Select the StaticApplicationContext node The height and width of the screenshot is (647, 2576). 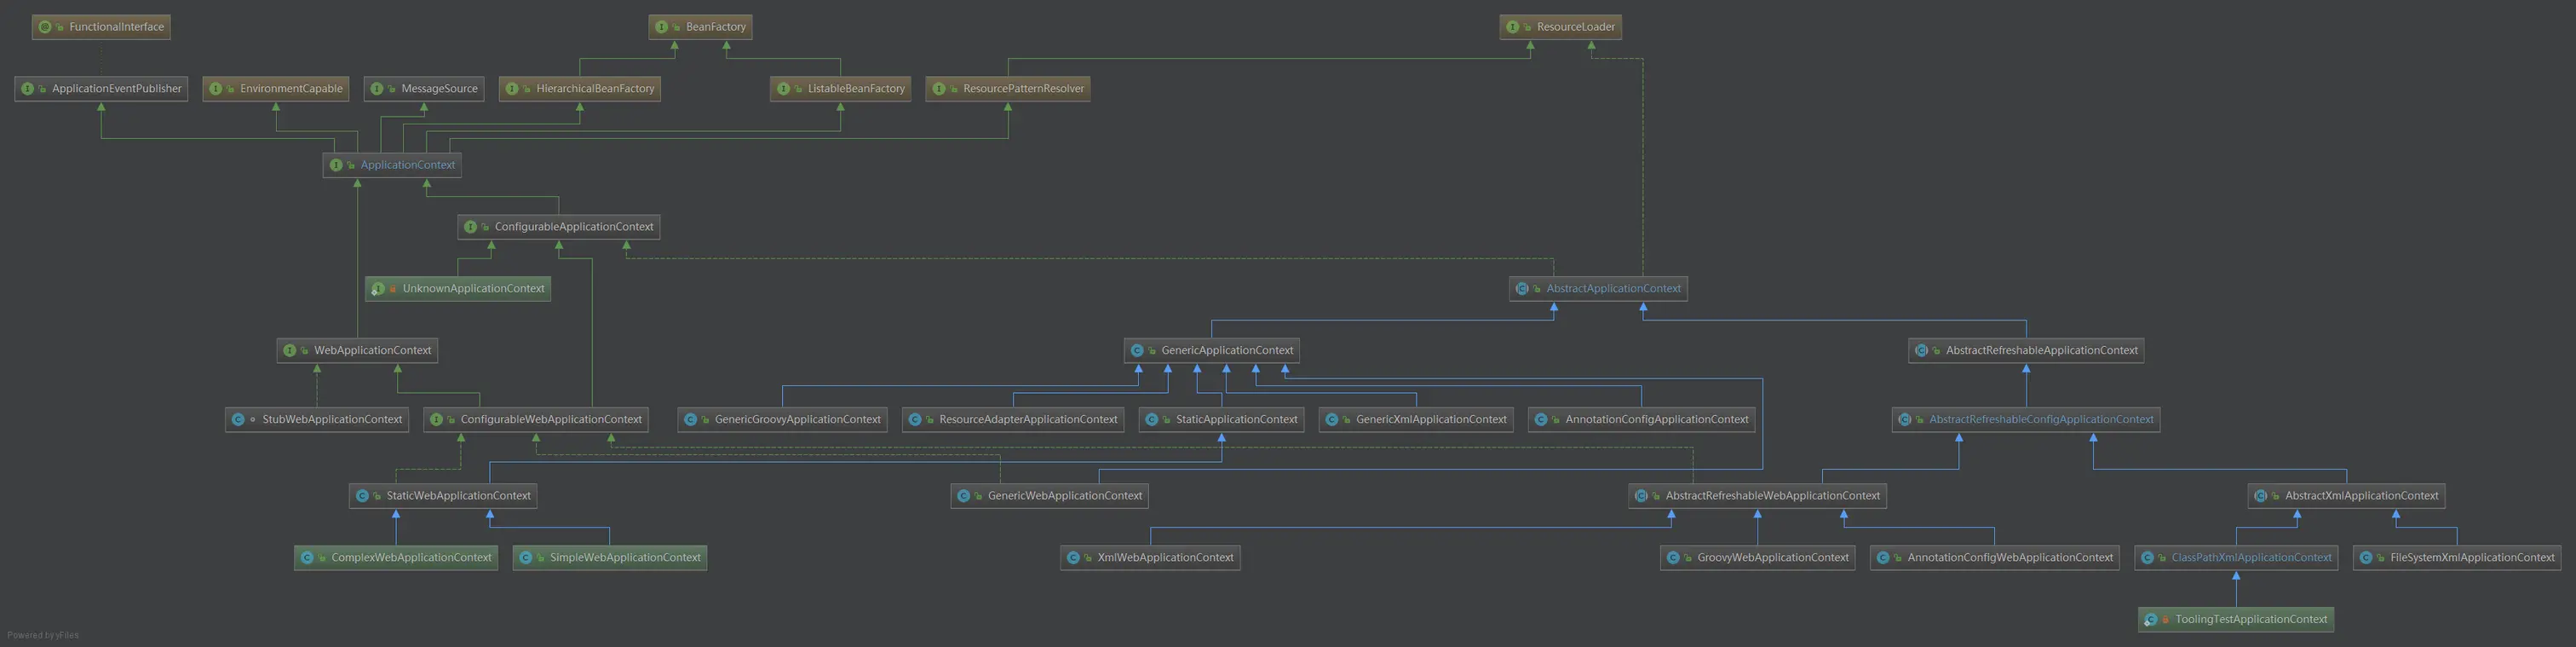[x=1221, y=420]
